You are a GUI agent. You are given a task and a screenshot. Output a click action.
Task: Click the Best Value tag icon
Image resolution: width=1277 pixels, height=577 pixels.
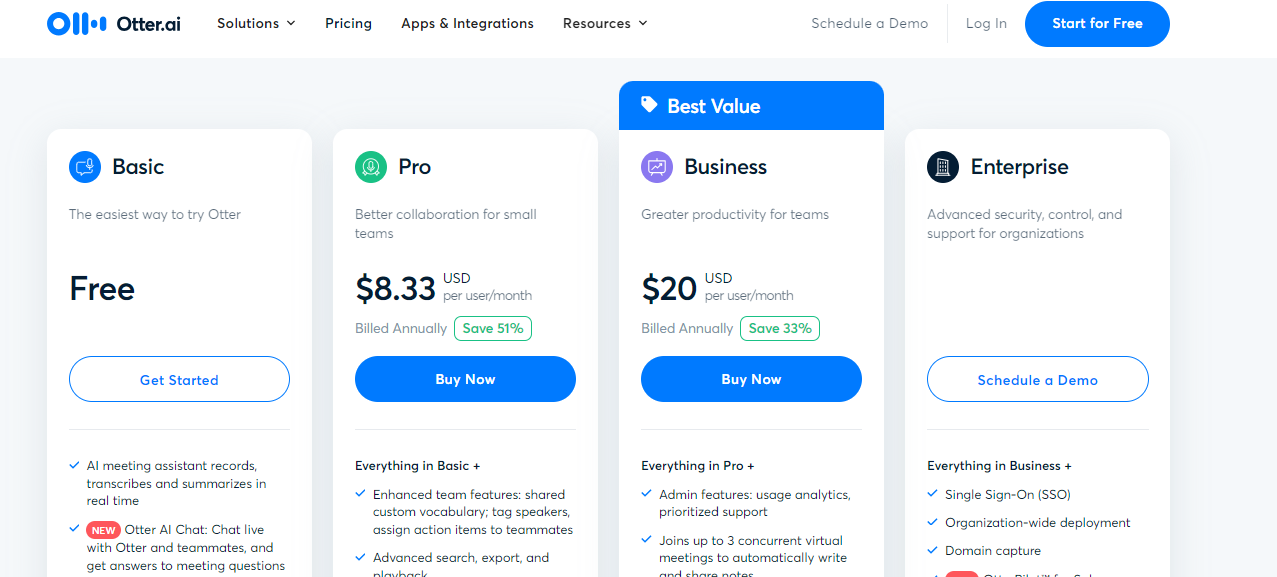click(x=649, y=105)
